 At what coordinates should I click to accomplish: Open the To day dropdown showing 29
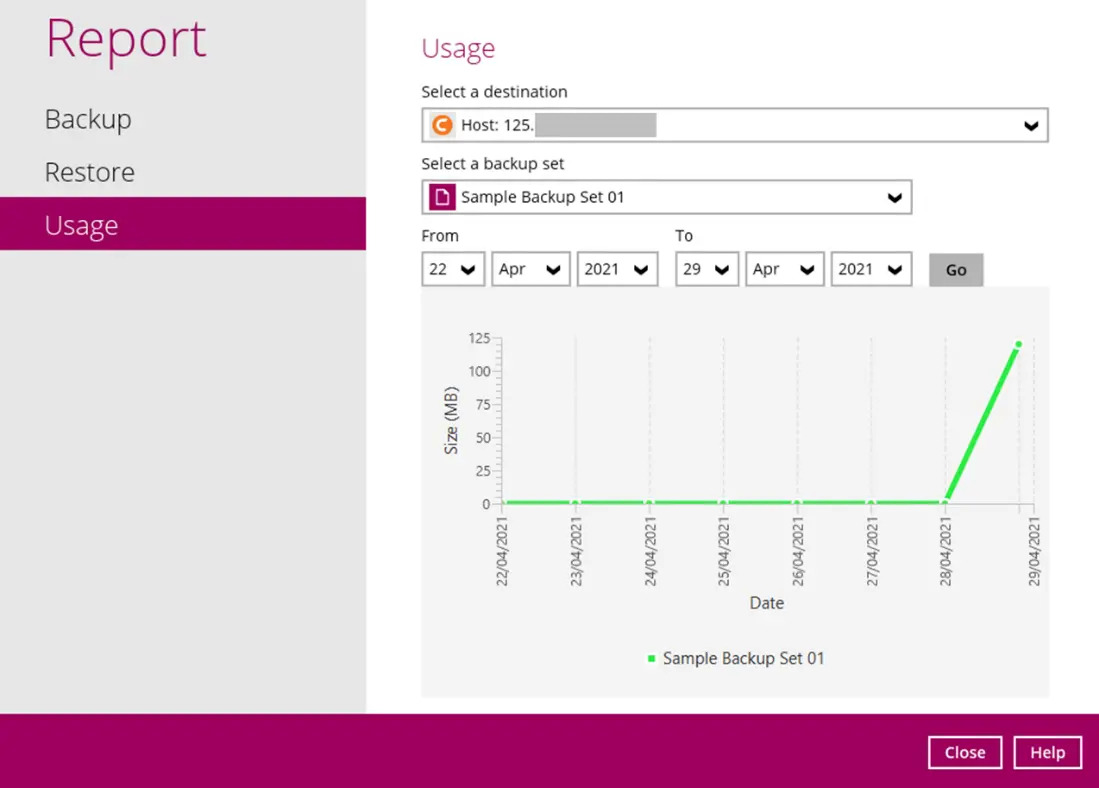pyautogui.click(x=707, y=269)
